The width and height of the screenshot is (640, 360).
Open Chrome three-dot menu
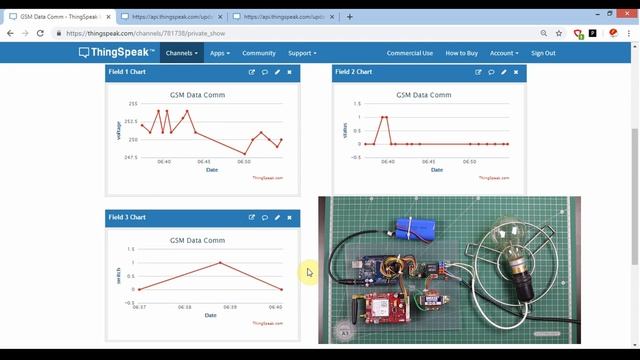pyautogui.click(x=629, y=33)
